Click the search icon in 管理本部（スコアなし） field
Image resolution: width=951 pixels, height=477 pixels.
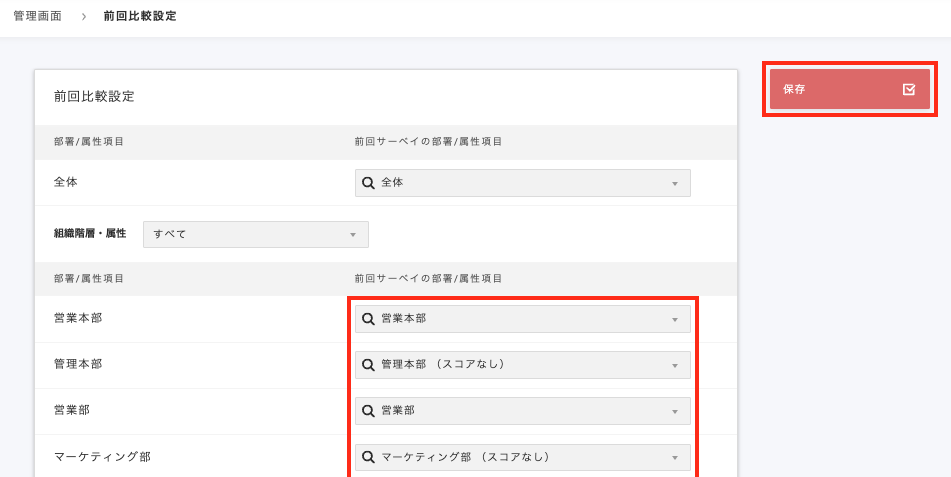click(x=368, y=365)
